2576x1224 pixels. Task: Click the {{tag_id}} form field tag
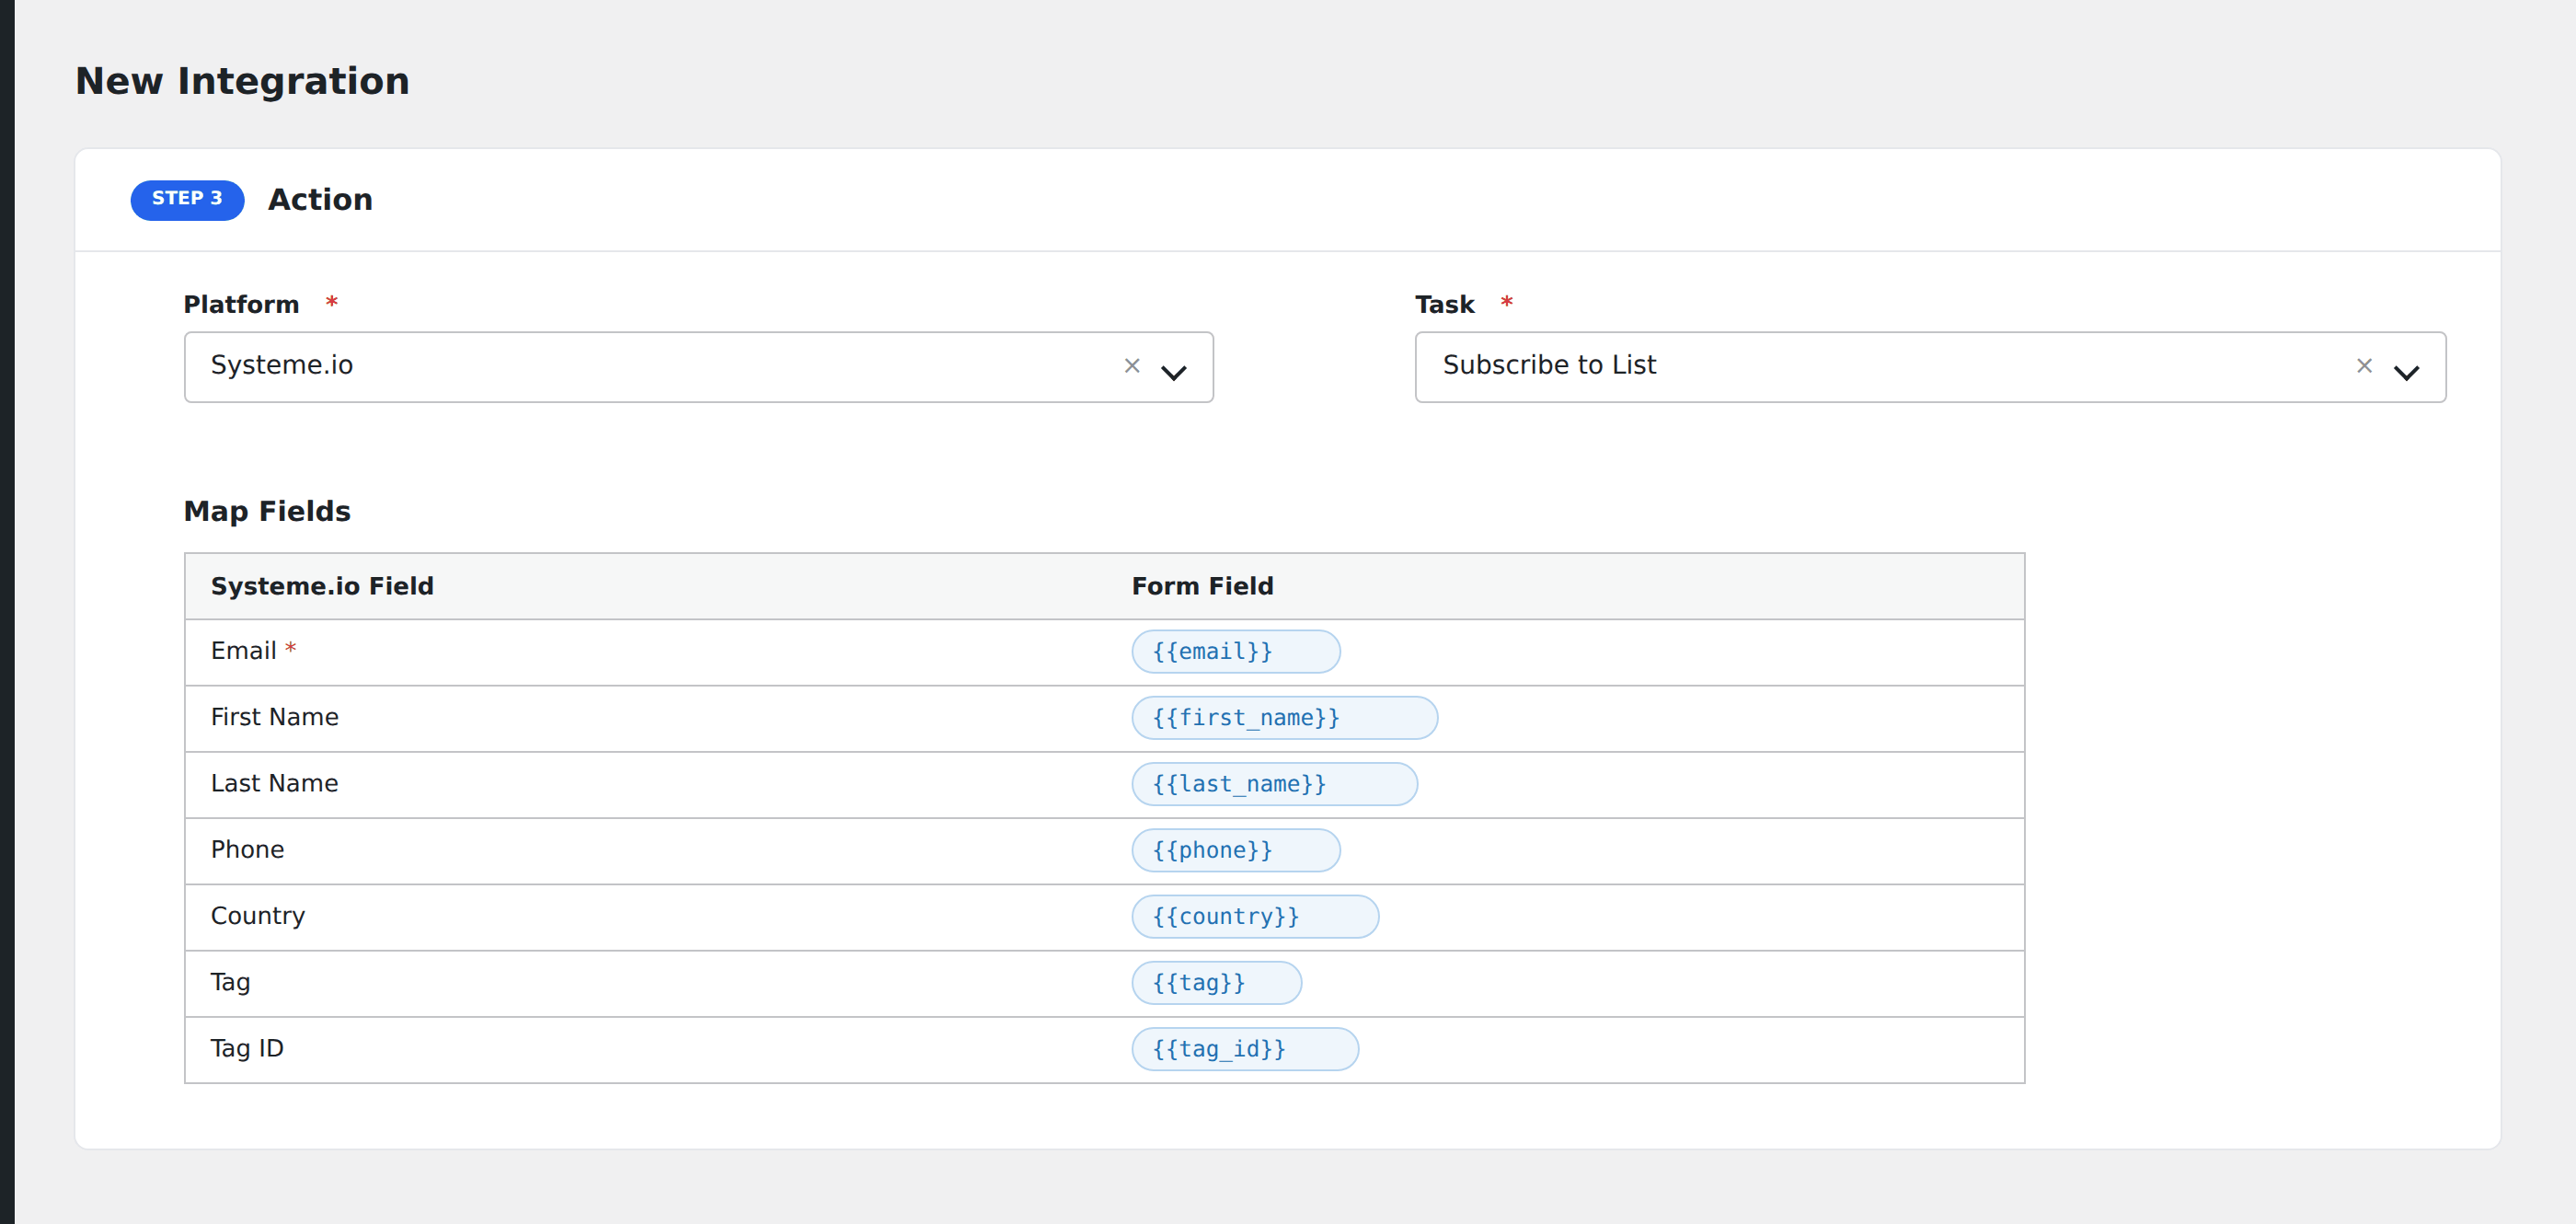[x=1245, y=1049]
